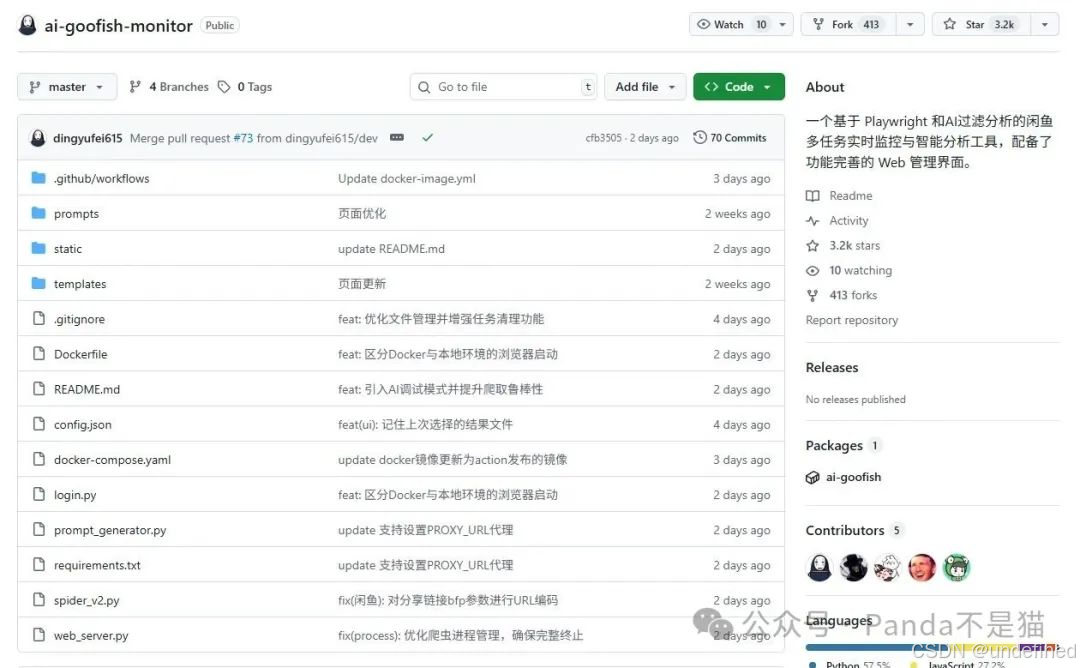Open pull request #73 link

tap(243, 138)
